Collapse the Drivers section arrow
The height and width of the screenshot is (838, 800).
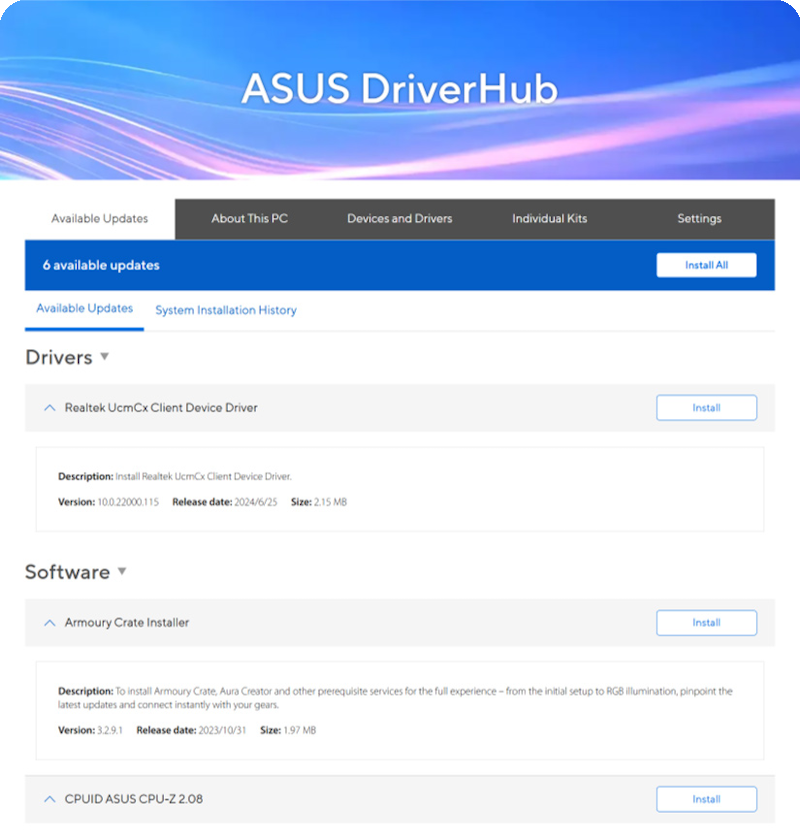click(104, 358)
